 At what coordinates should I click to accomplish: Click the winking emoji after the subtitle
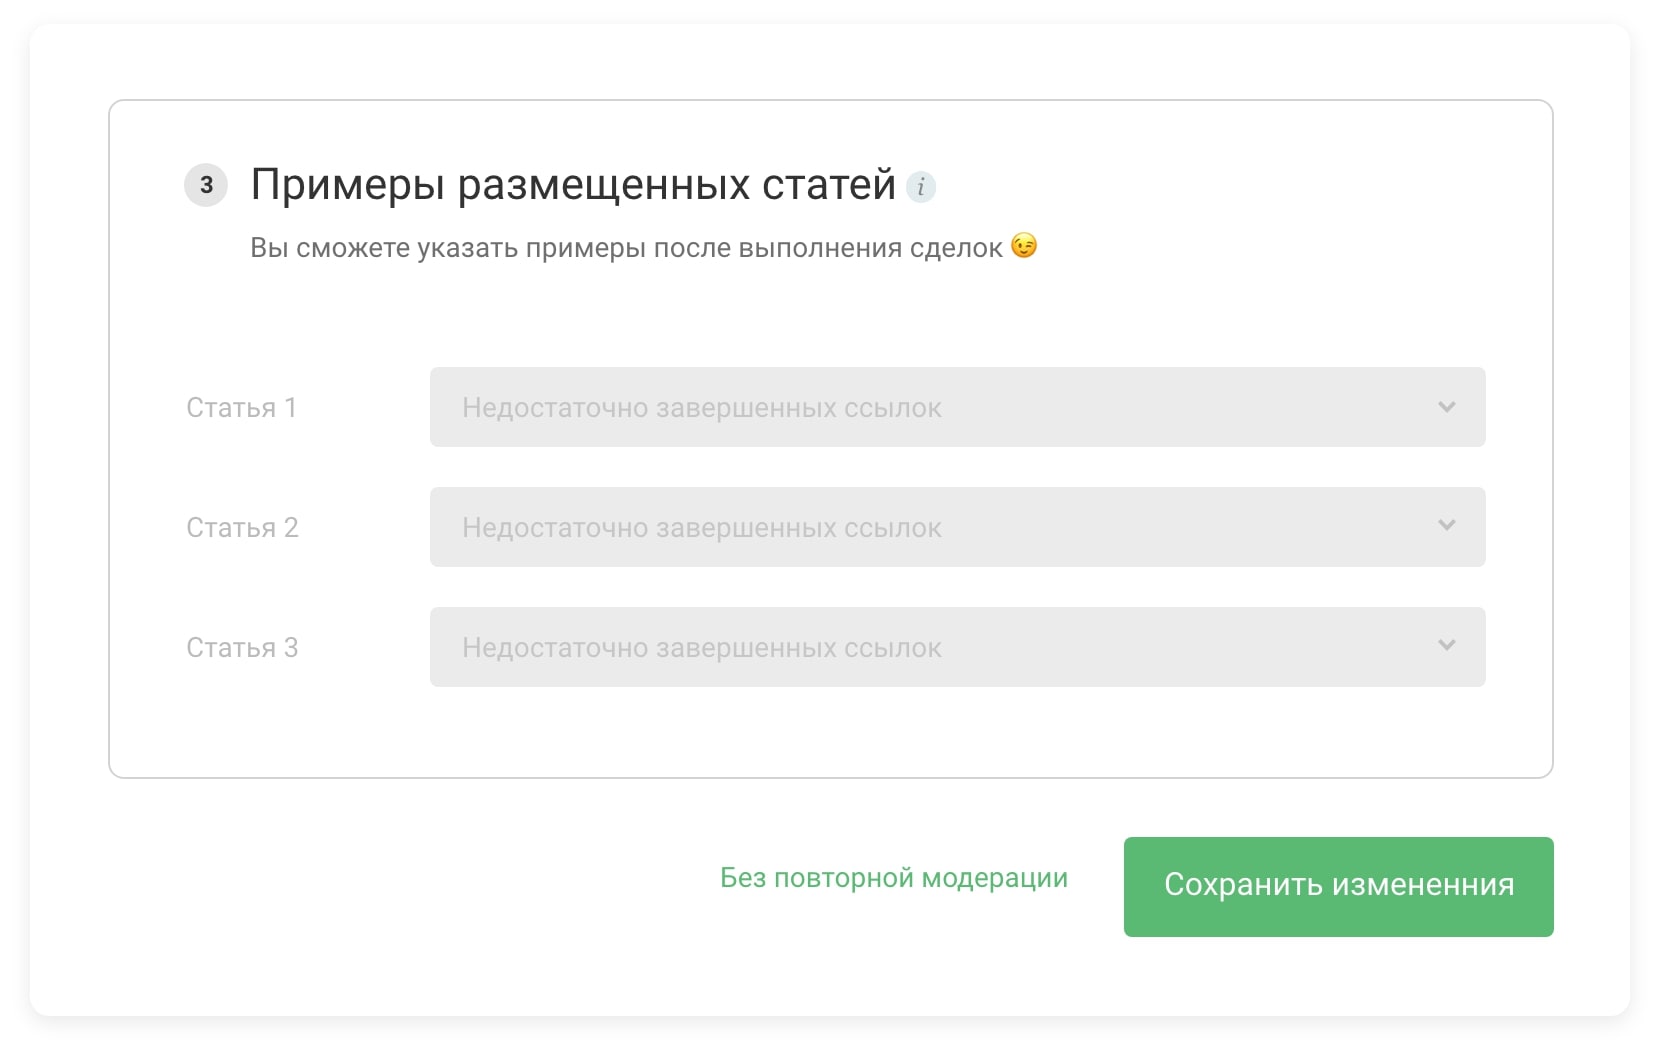(1024, 246)
